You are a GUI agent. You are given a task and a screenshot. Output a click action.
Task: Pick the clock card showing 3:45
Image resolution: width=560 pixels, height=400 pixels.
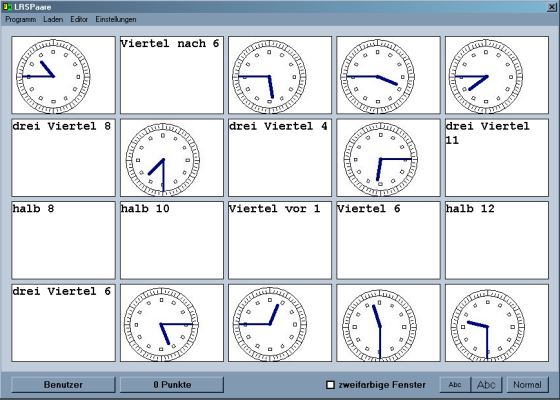[x=388, y=75]
